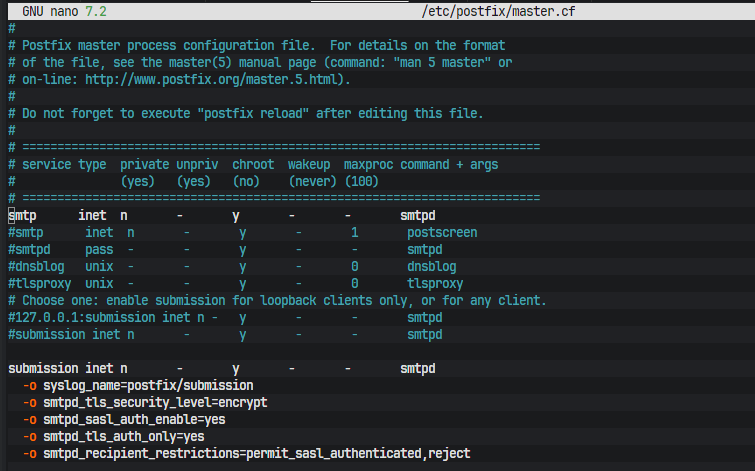Click the "wakeup" column header
The height and width of the screenshot is (471, 755).
308,164
